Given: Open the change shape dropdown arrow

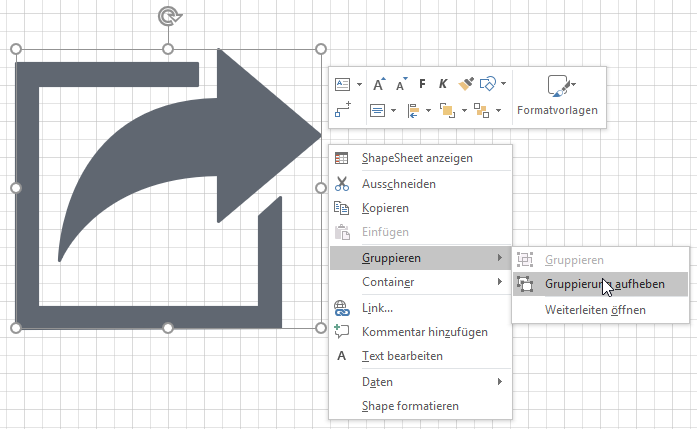Looking at the screenshot, I should (503, 84).
